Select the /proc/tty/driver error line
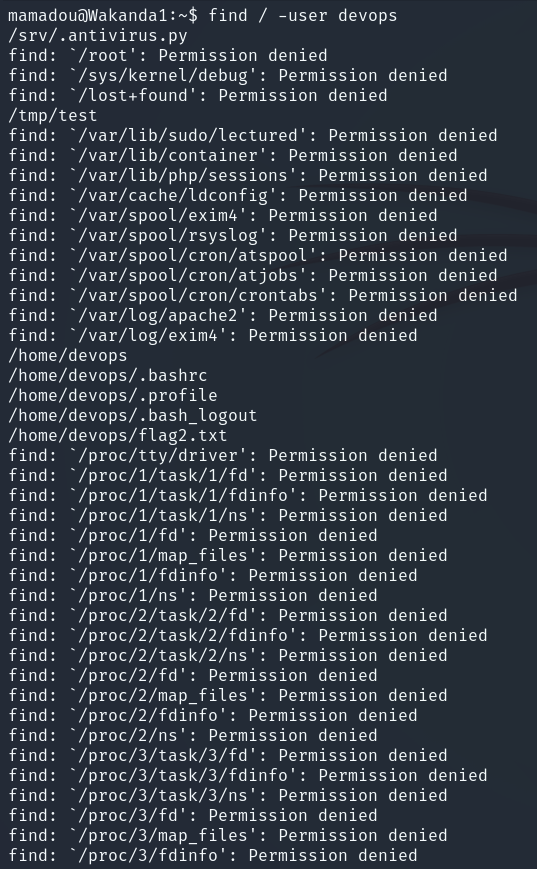The width and height of the screenshot is (537, 869). tap(222, 455)
